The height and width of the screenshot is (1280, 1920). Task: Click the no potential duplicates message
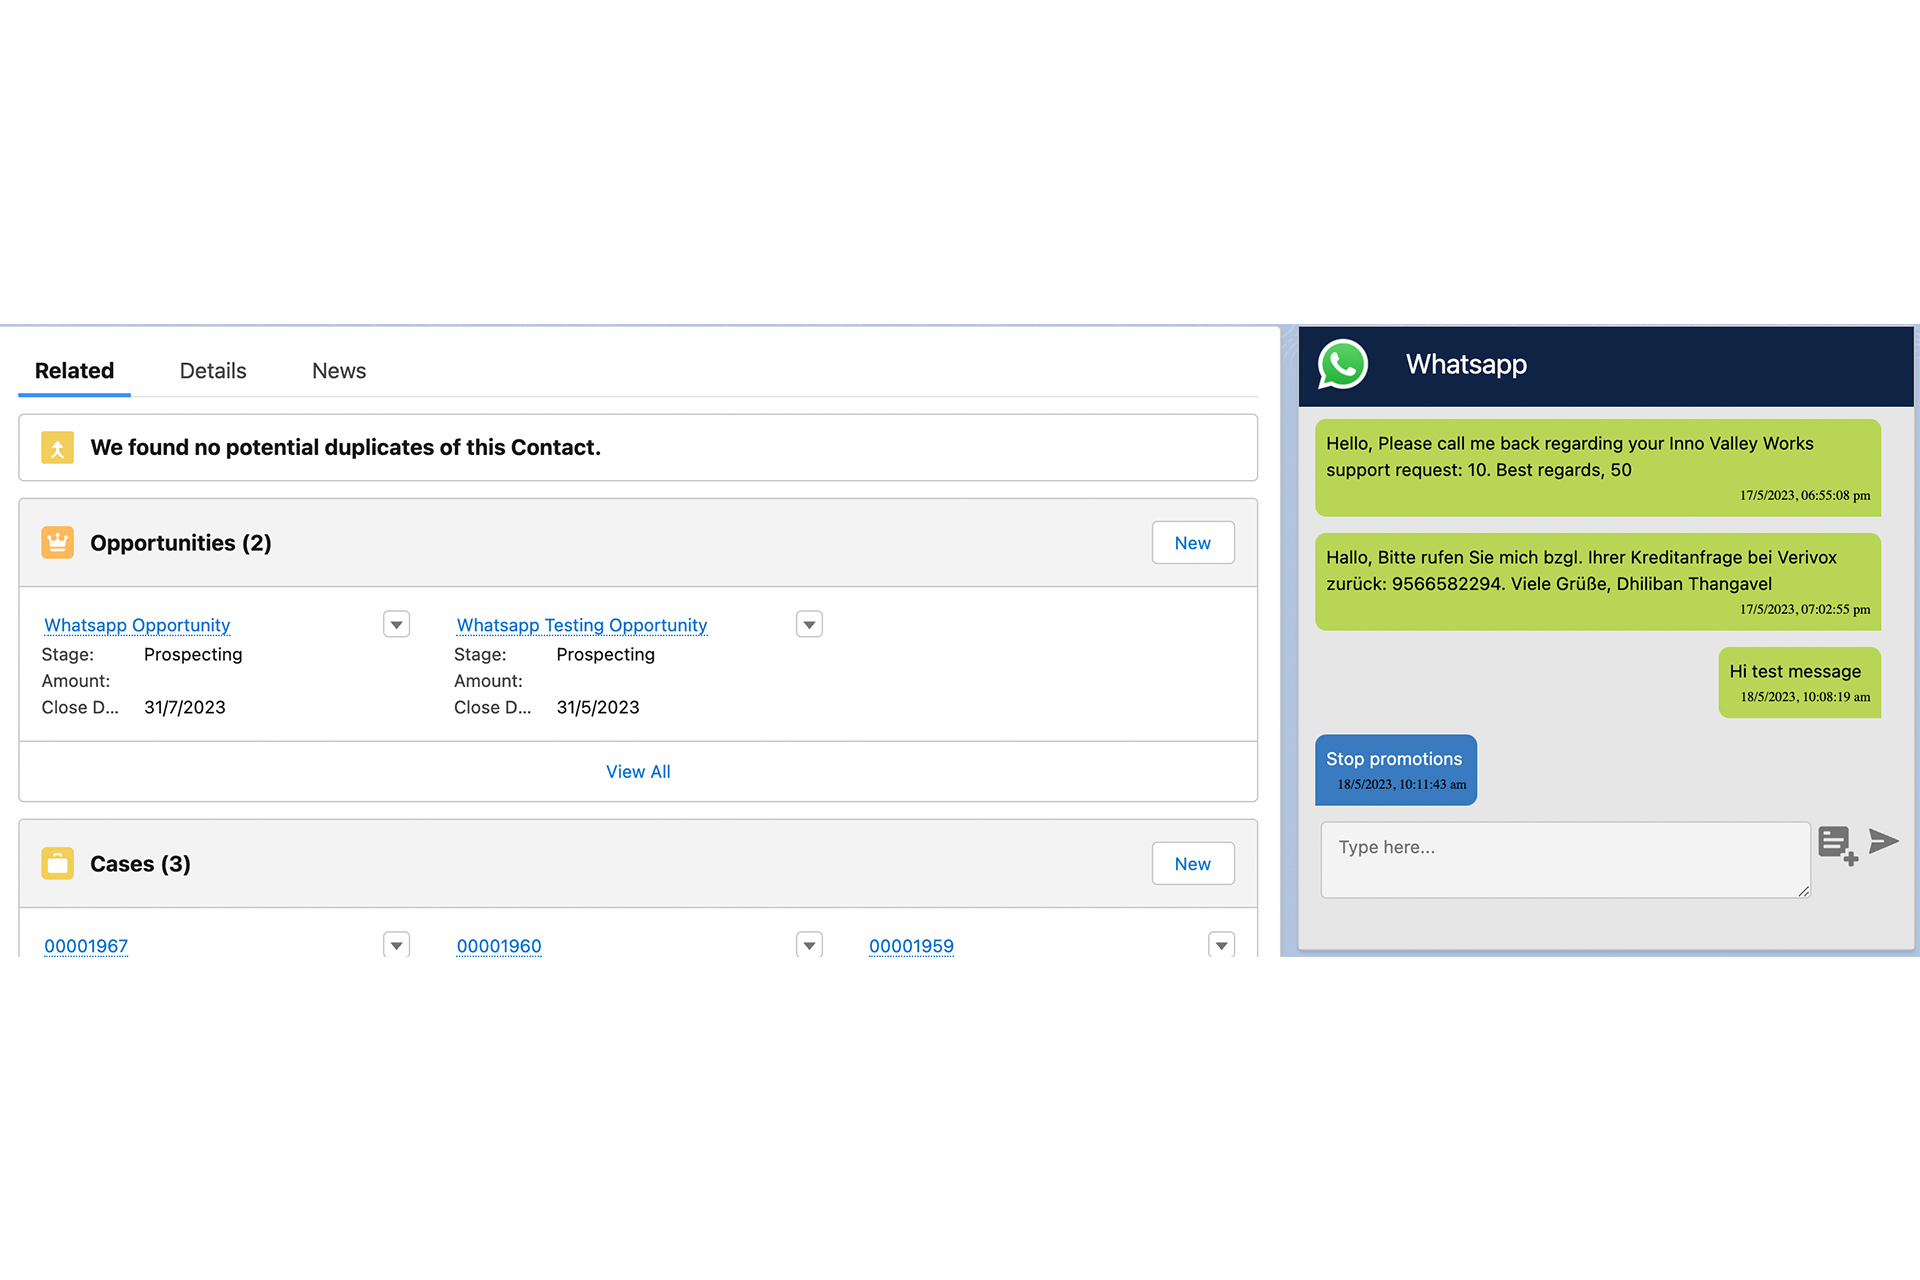click(x=346, y=447)
